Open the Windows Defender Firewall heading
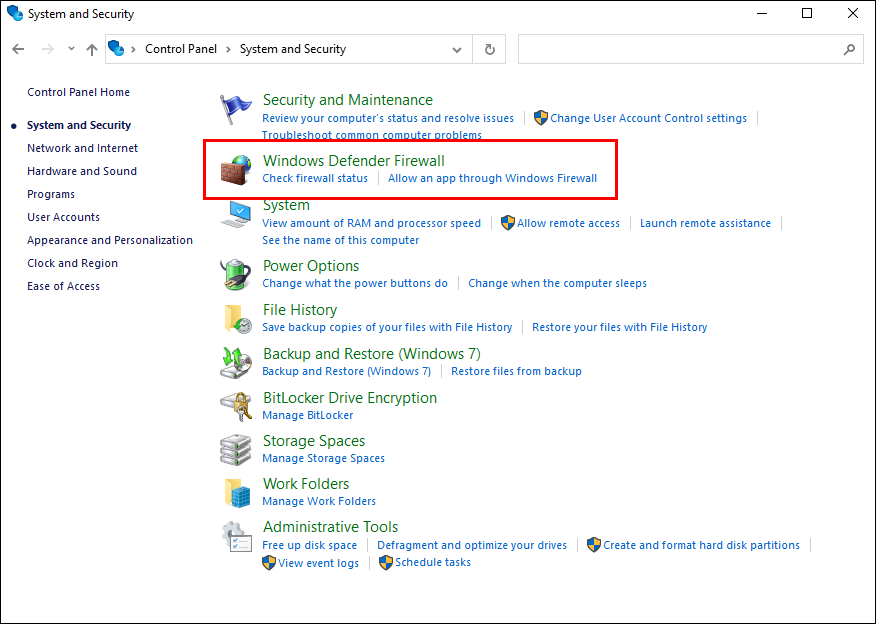Image resolution: width=876 pixels, height=624 pixels. click(x=354, y=160)
